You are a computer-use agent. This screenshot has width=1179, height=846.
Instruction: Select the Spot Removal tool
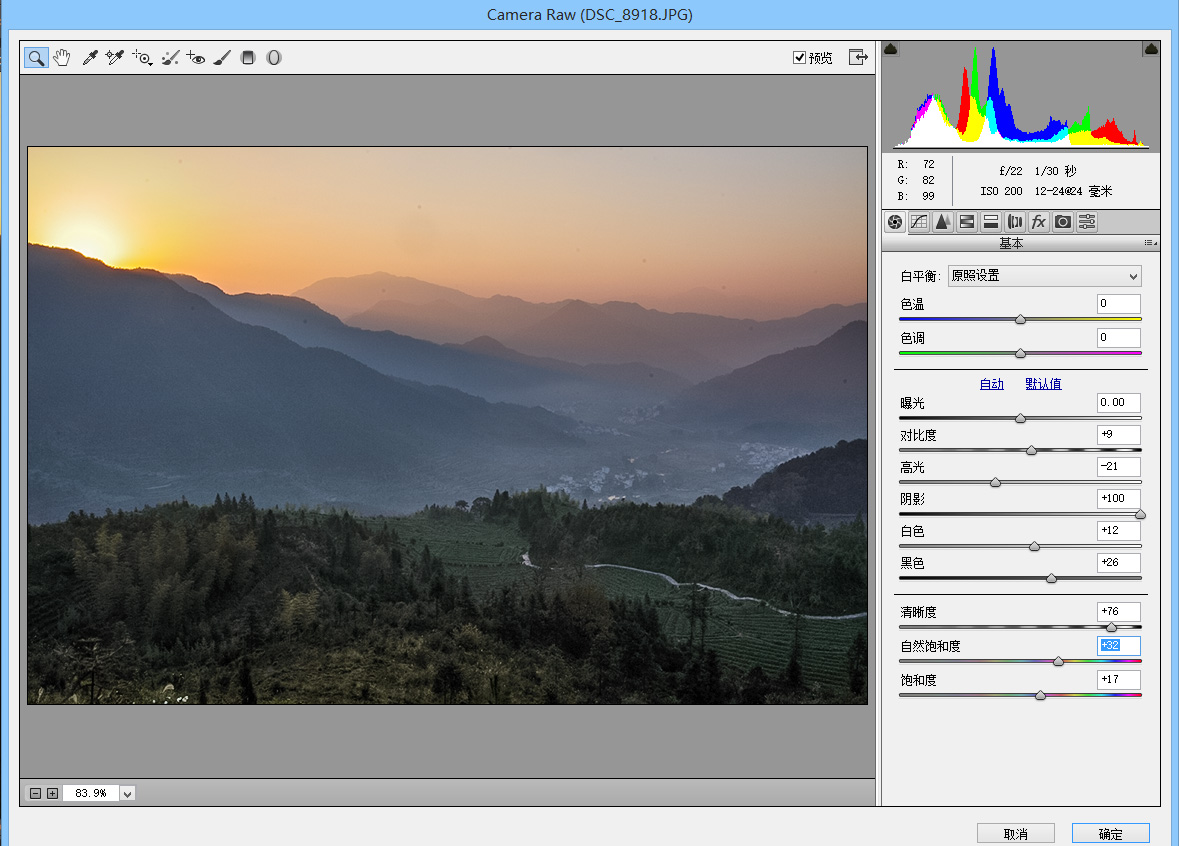171,58
